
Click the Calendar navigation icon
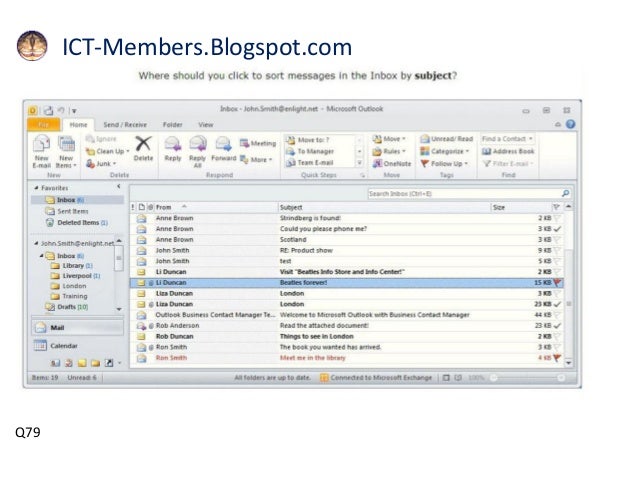(x=40, y=345)
